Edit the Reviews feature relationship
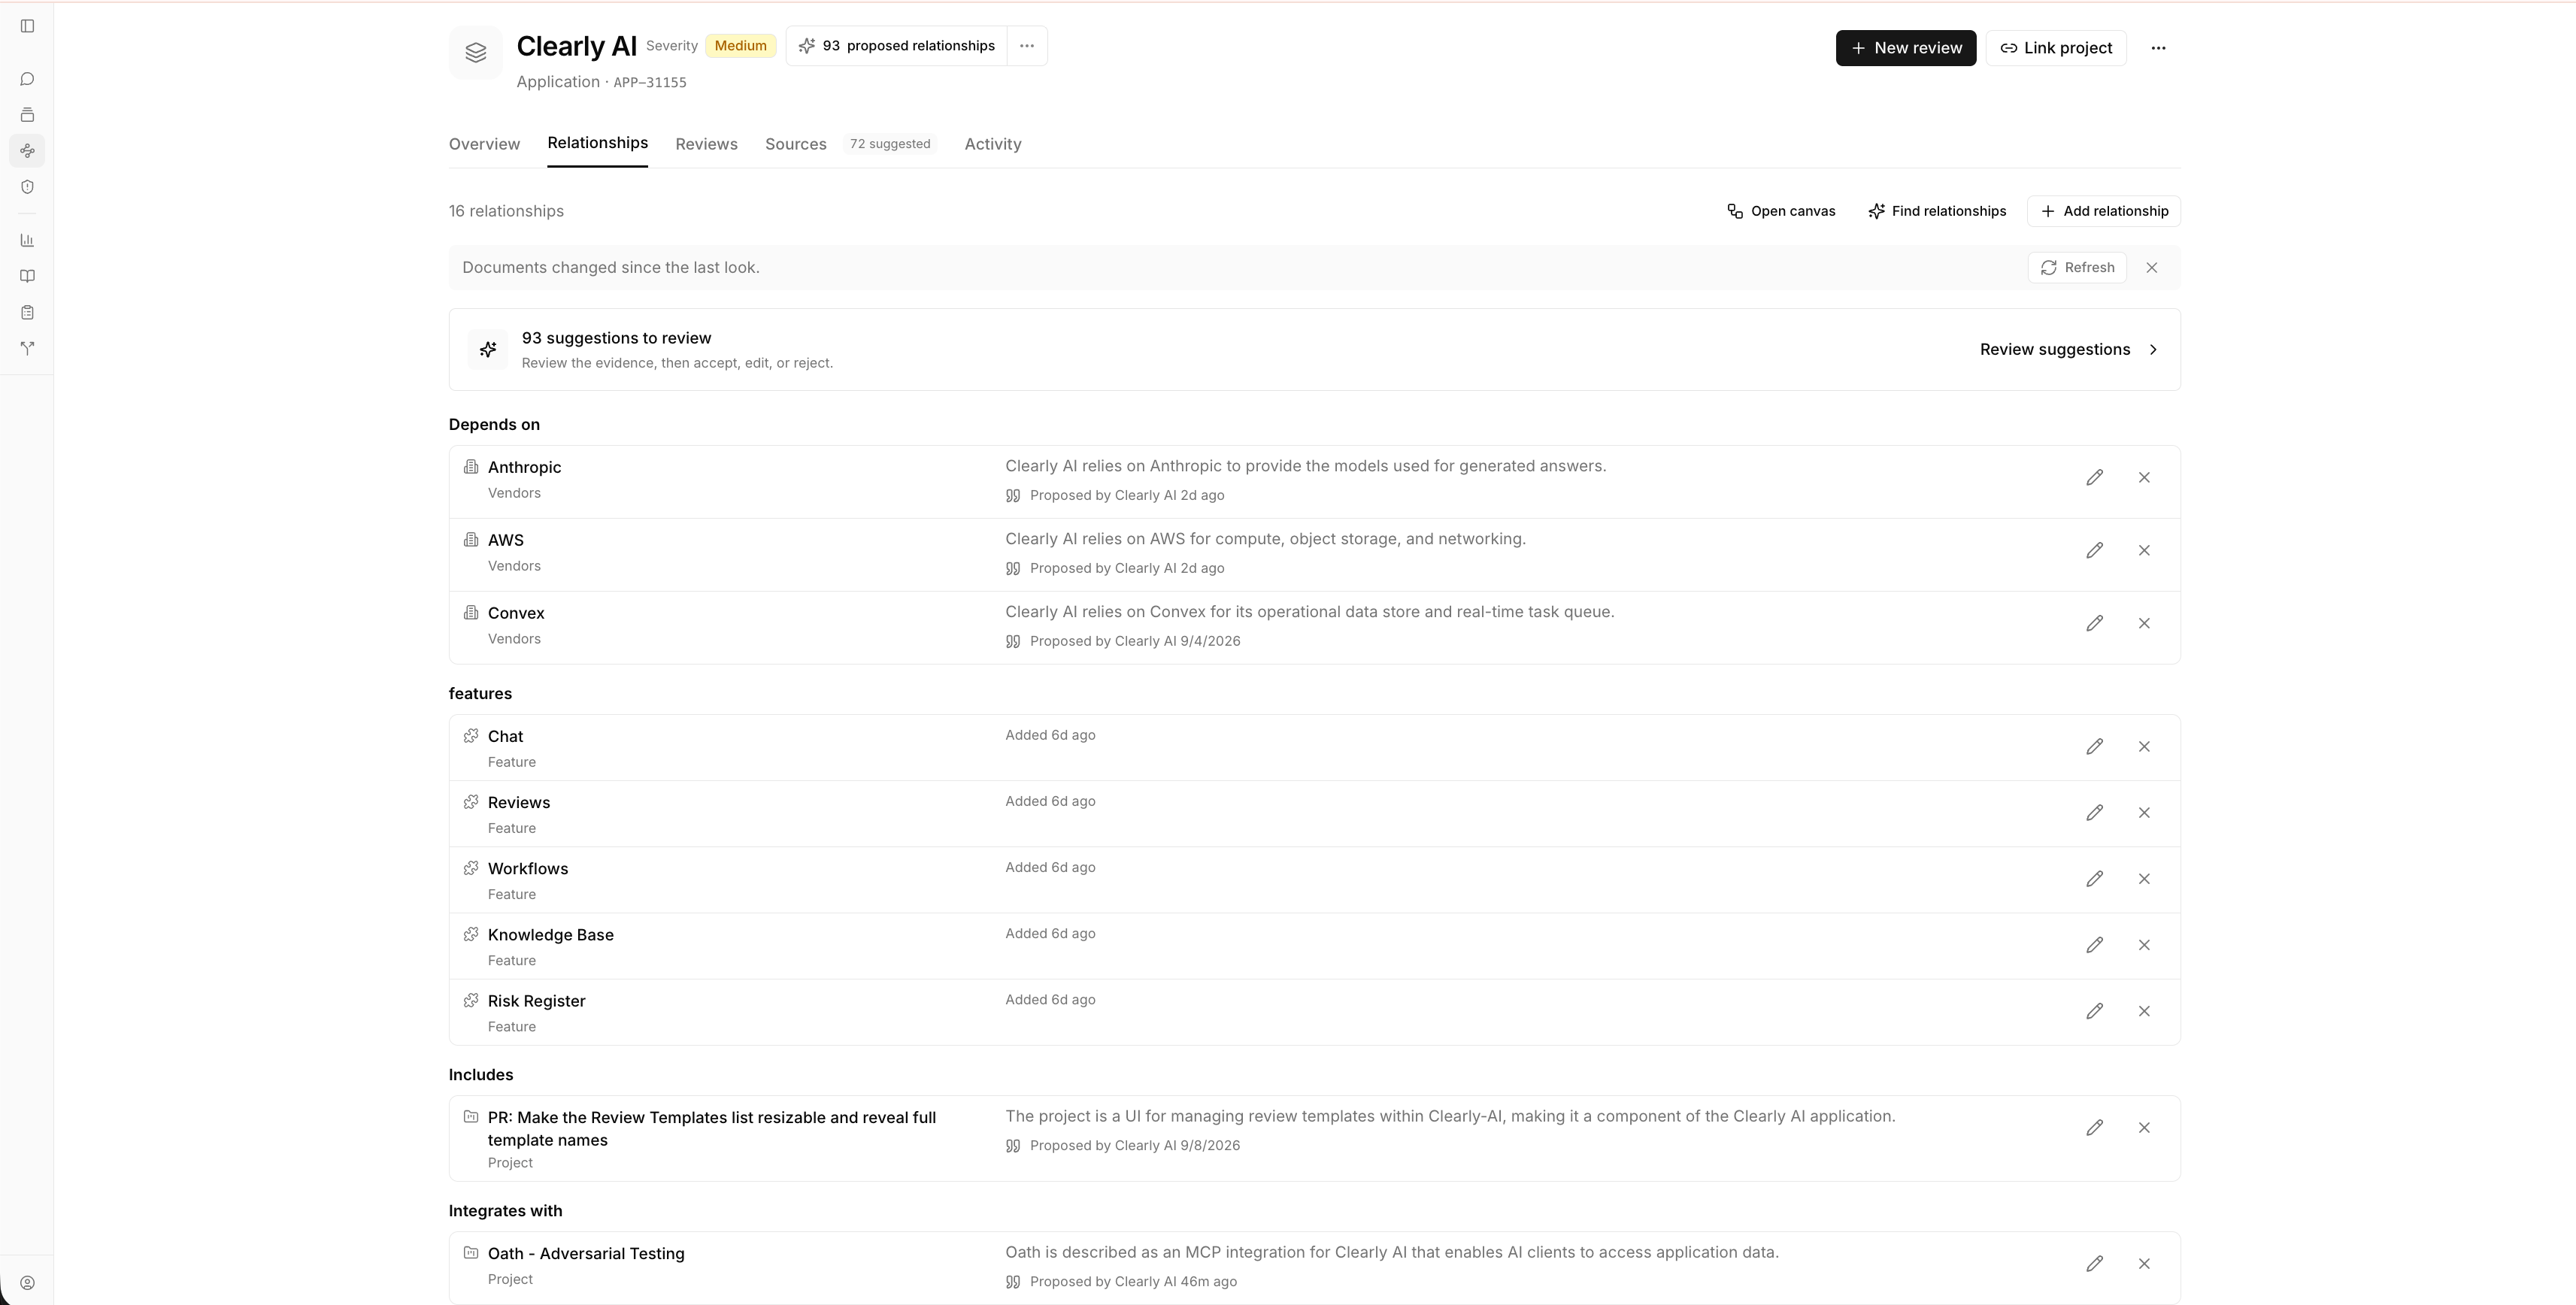This screenshot has width=2576, height=1305. pyautogui.click(x=2094, y=813)
